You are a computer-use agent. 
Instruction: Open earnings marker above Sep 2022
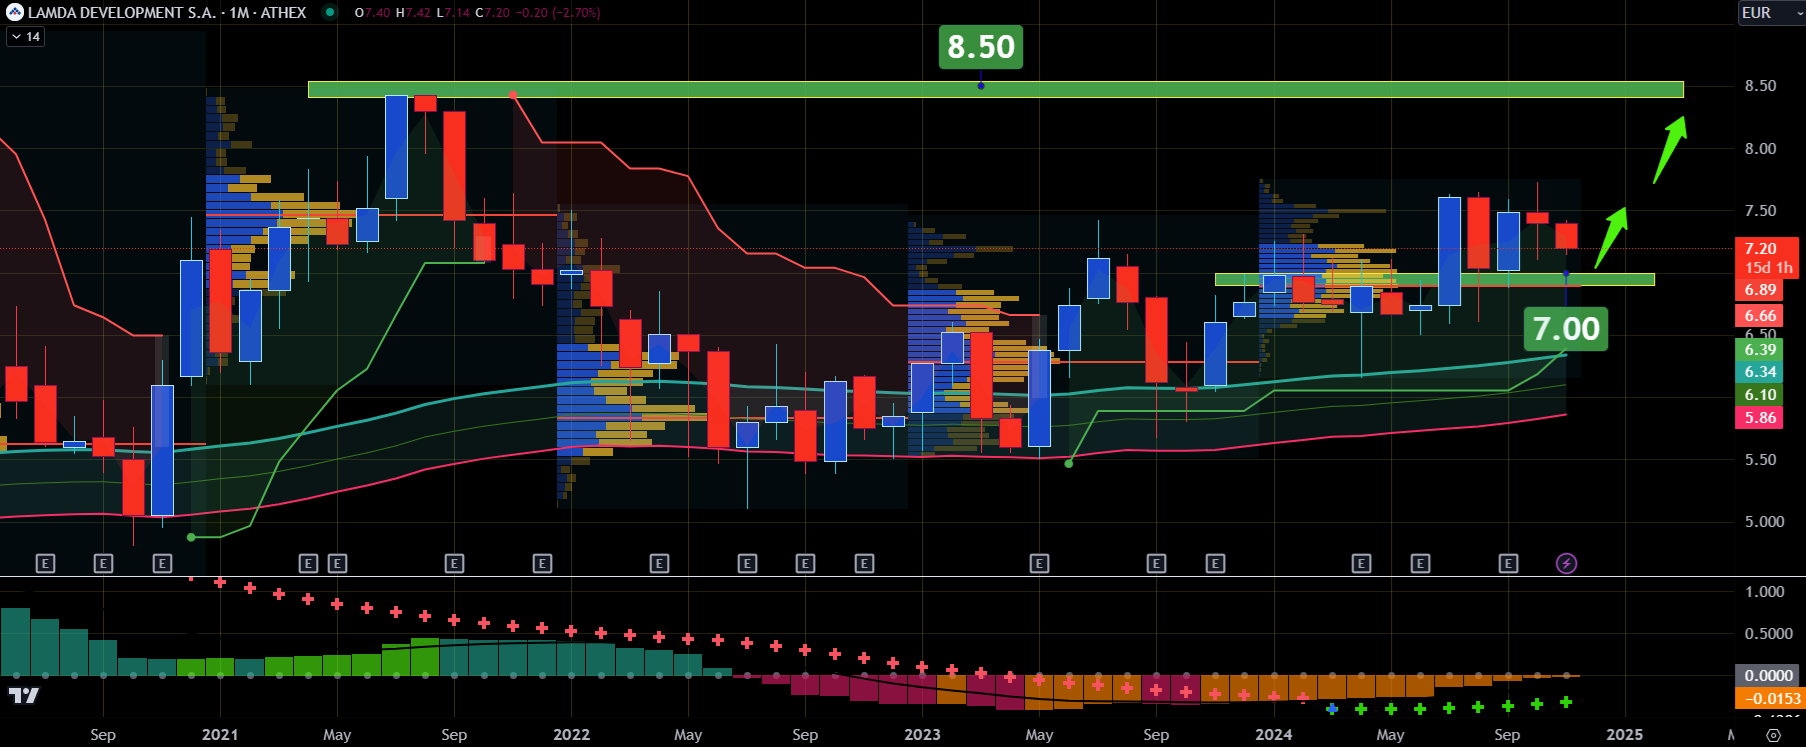pyautogui.click(x=806, y=563)
